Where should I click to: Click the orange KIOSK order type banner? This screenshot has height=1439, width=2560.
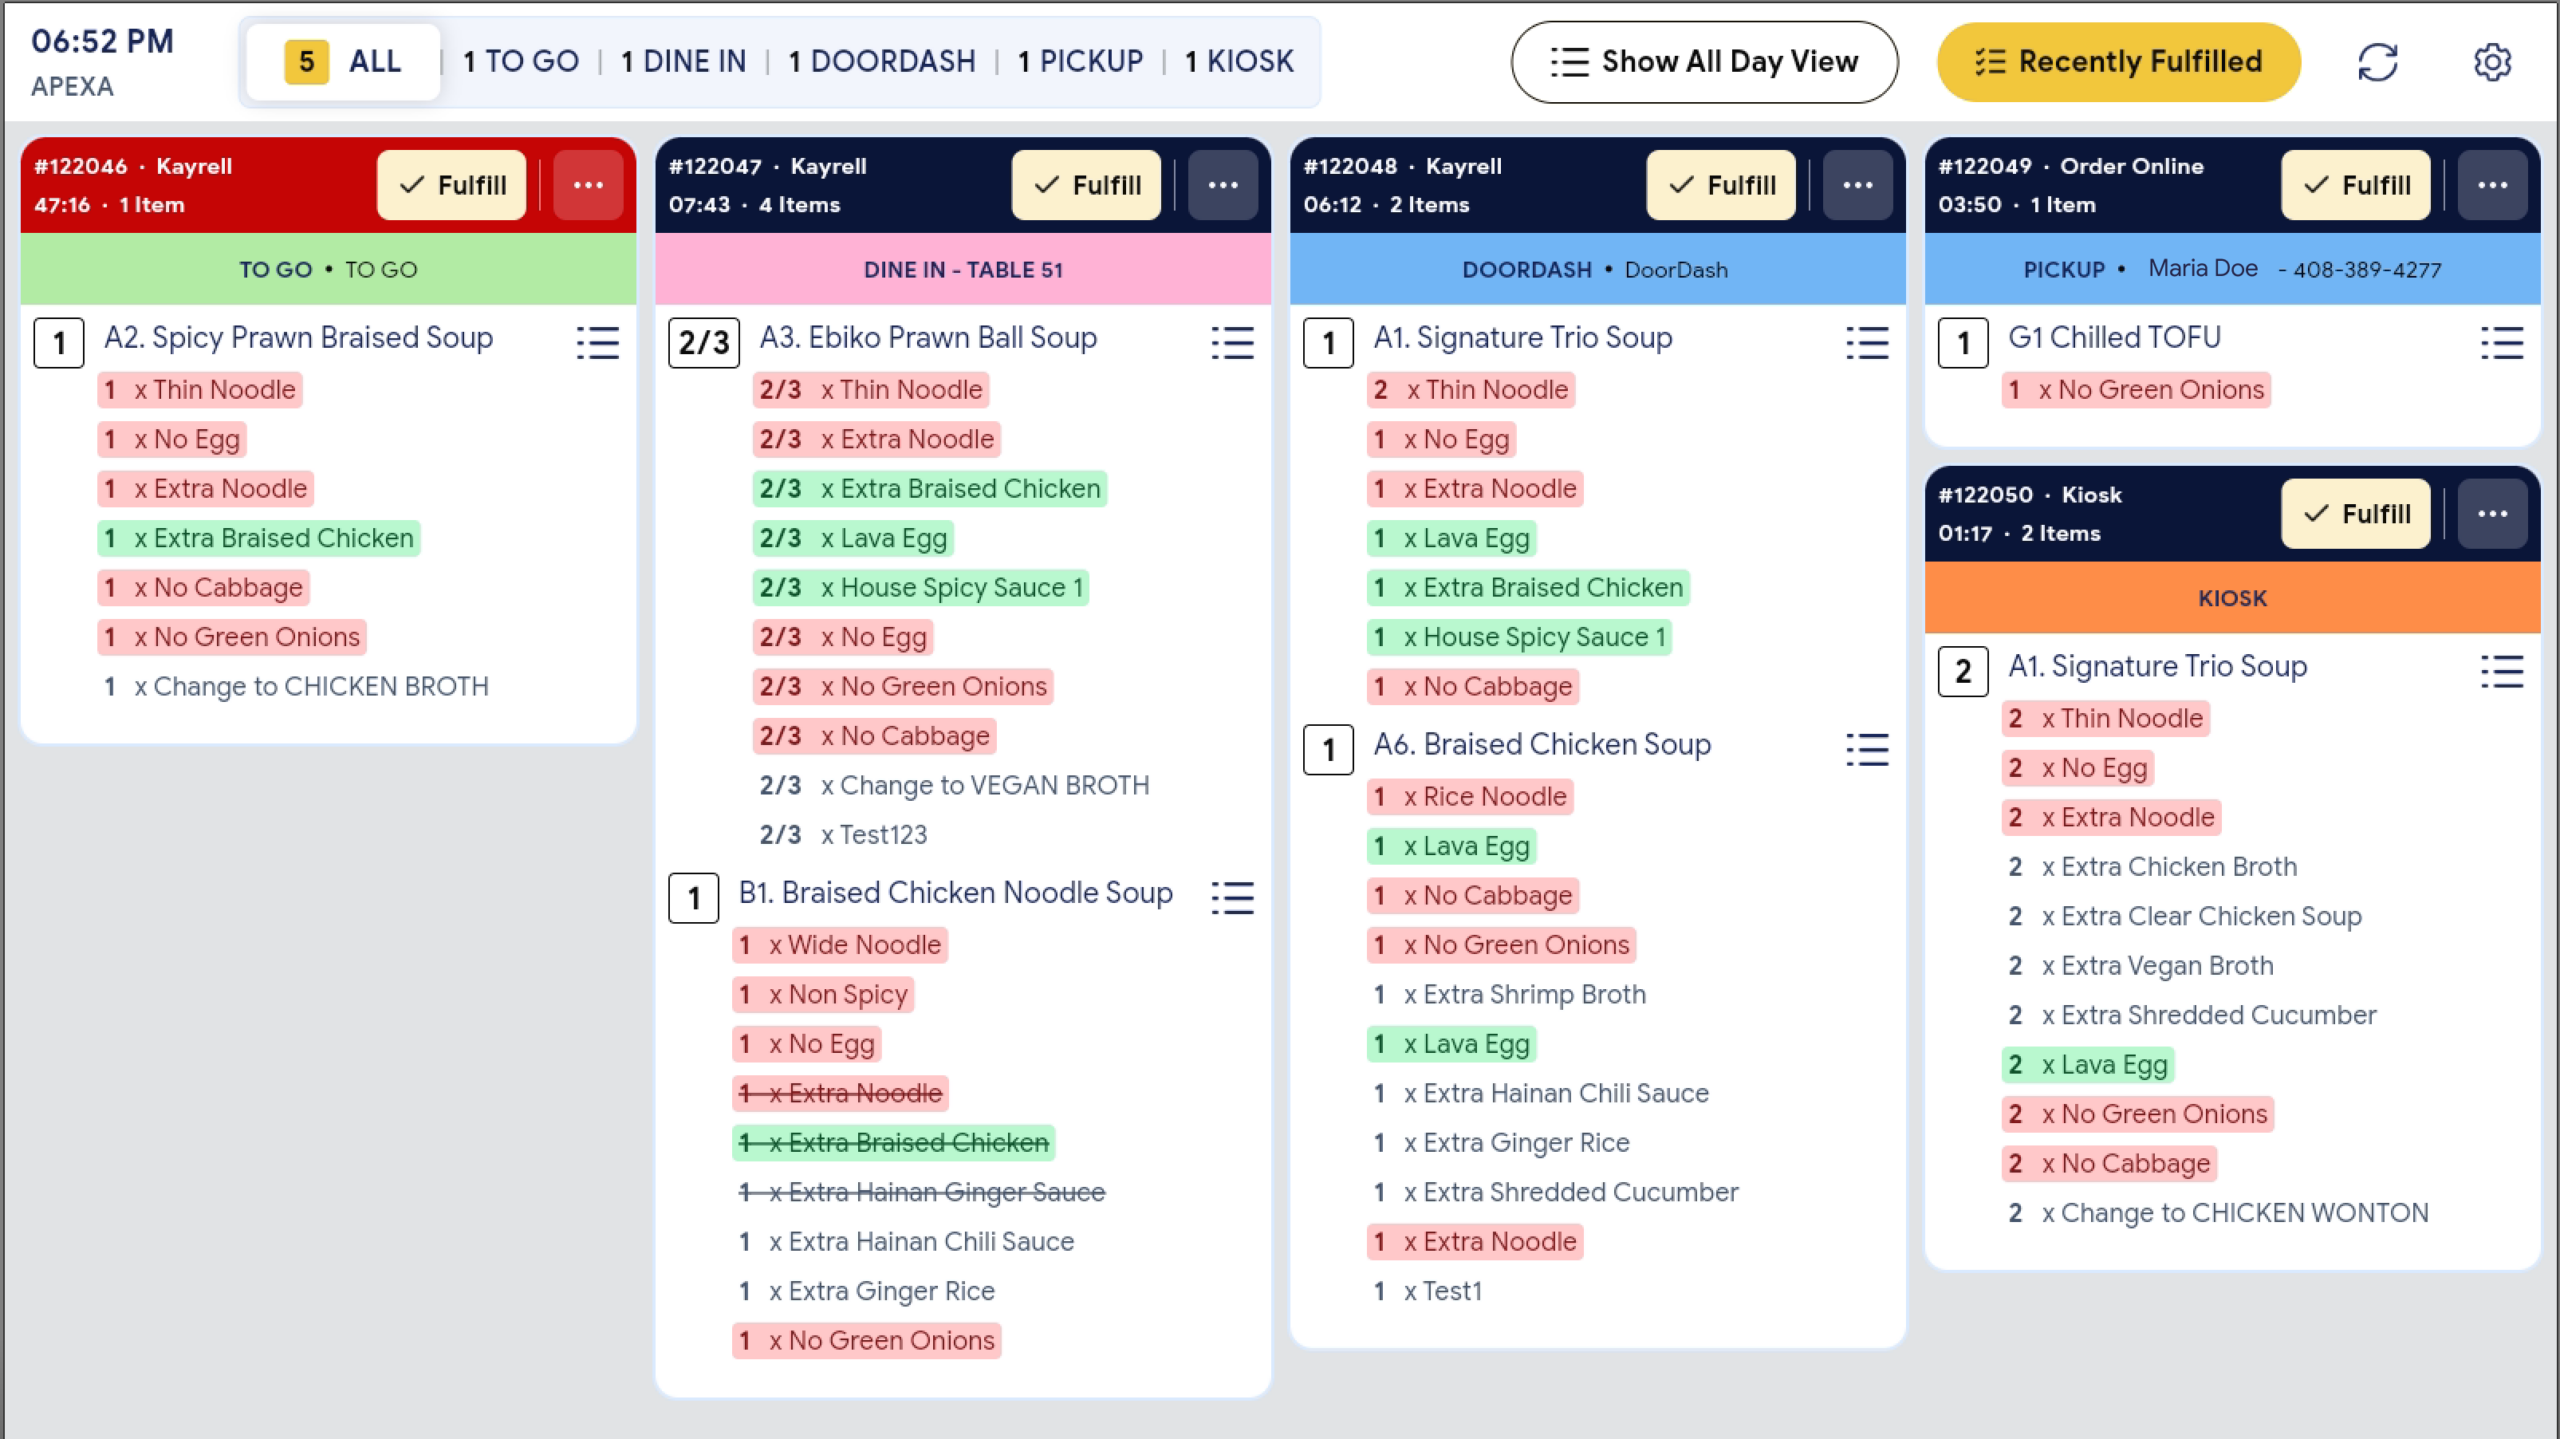(x=2232, y=598)
